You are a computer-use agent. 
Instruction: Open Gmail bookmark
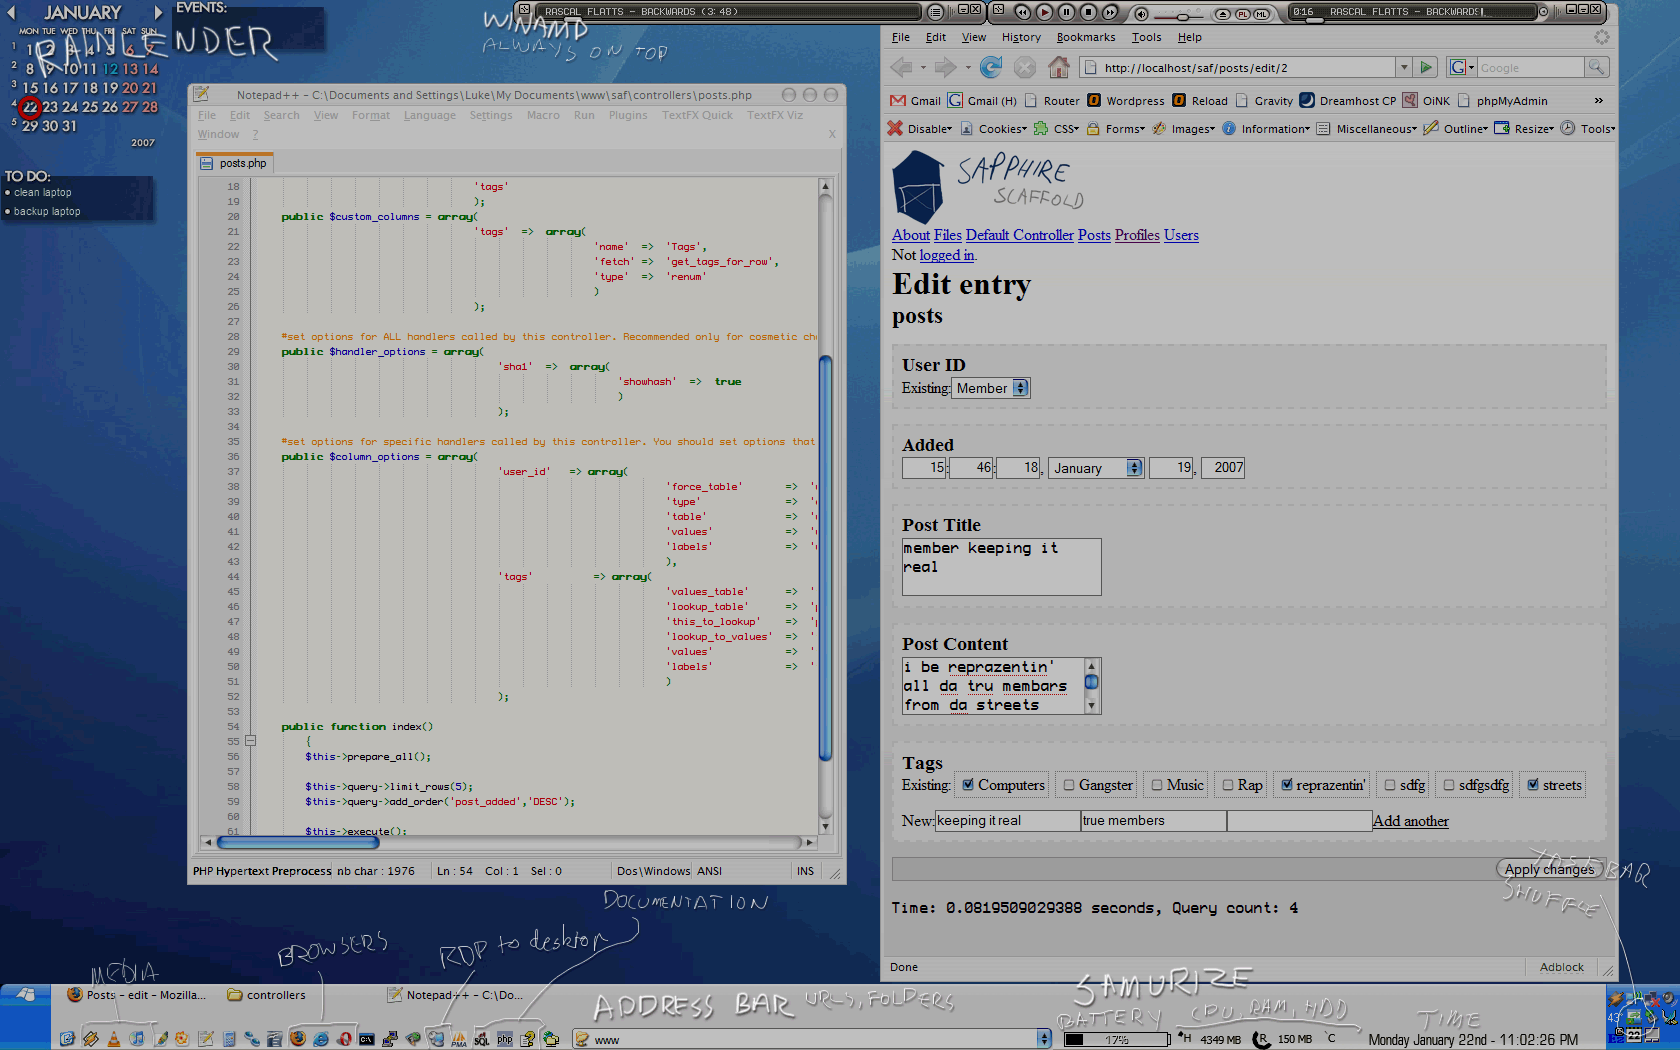coord(915,101)
